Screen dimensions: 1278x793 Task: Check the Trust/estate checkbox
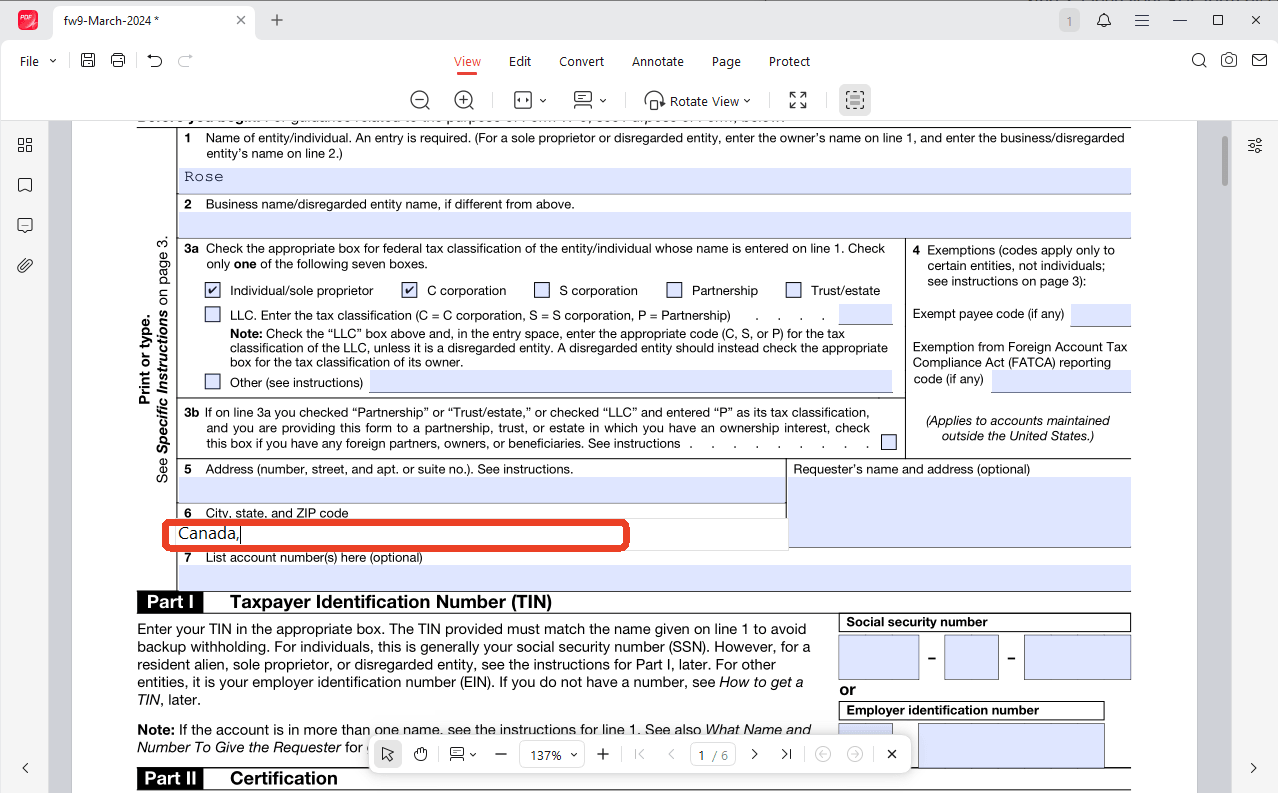(793, 290)
